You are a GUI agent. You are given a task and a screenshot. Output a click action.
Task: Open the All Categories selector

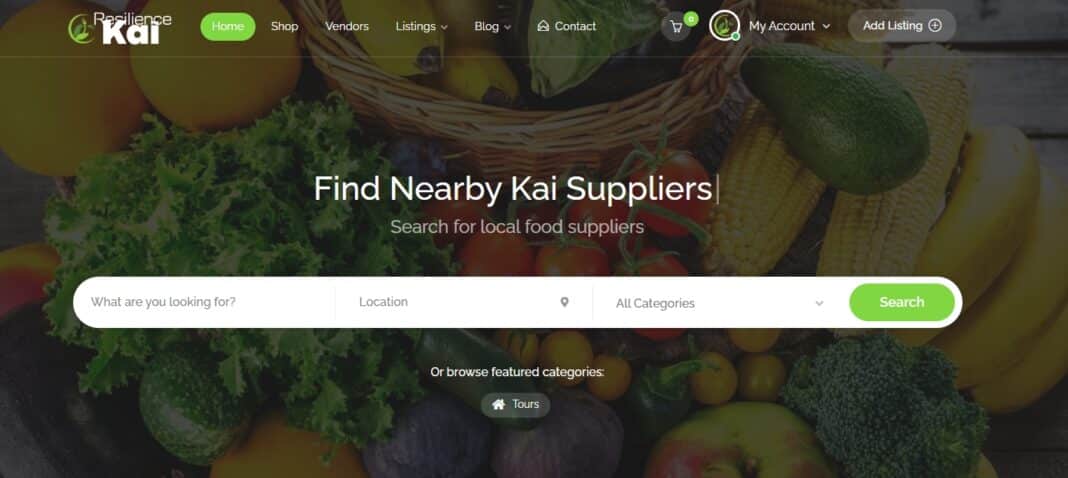click(720, 303)
